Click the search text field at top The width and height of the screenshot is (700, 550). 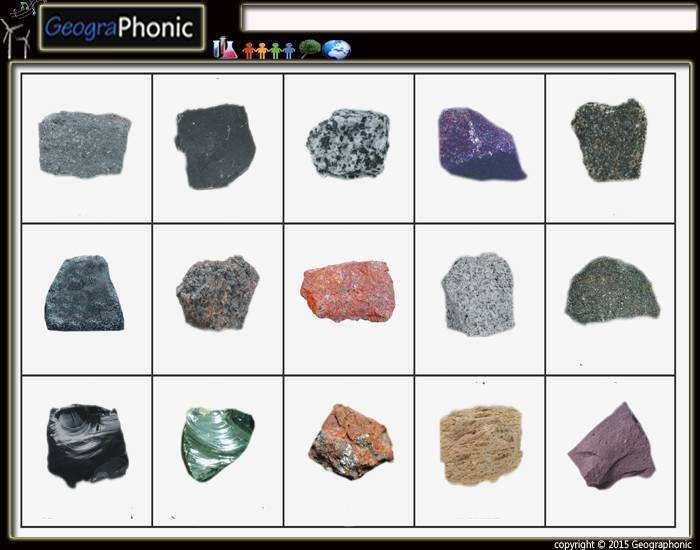pos(469,19)
